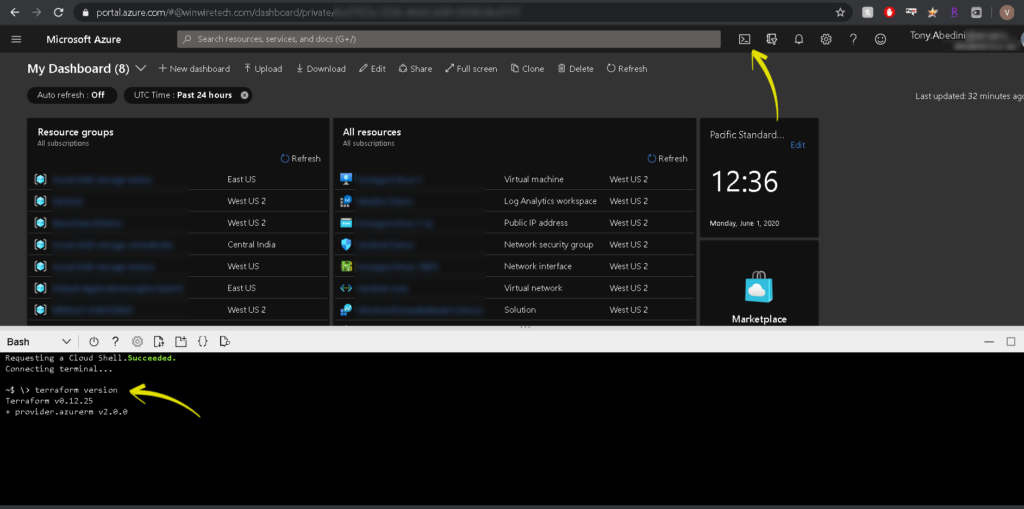Open a new Cloud Shell session icon

180,342
